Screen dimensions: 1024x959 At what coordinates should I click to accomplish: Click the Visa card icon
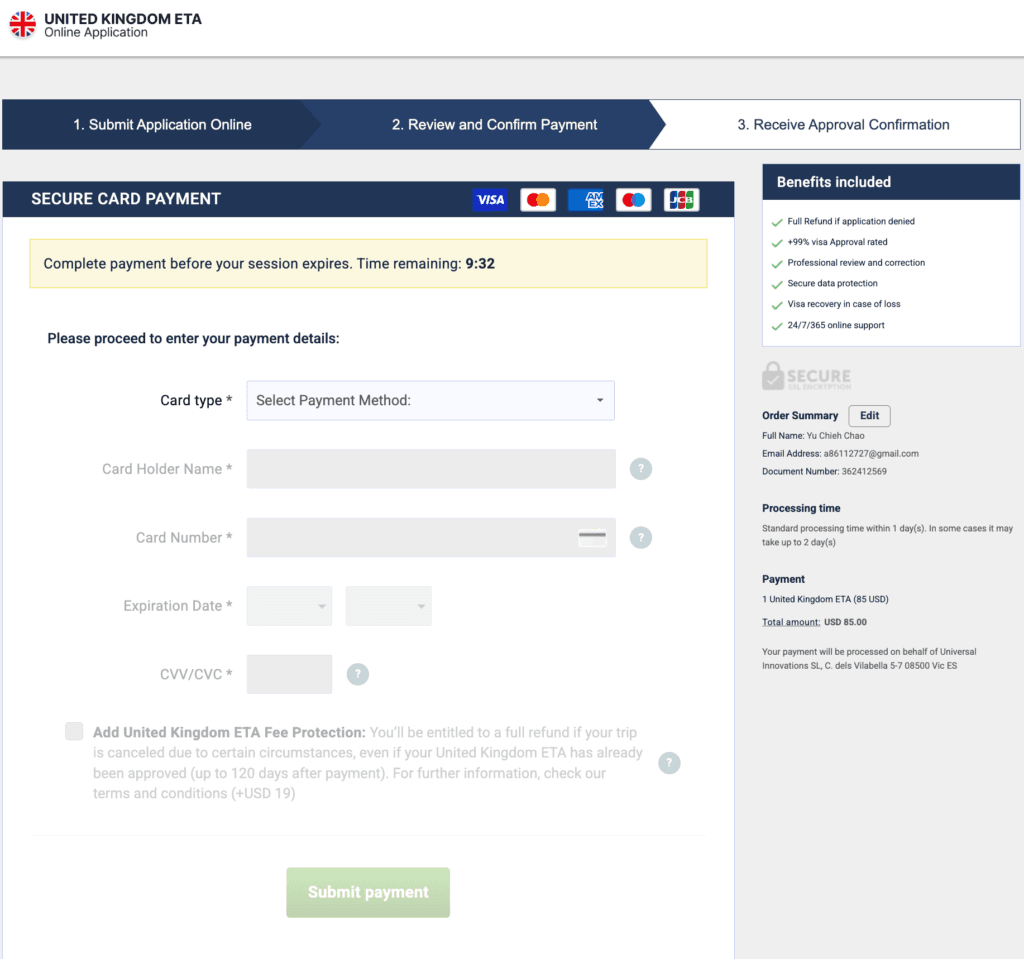tap(490, 200)
